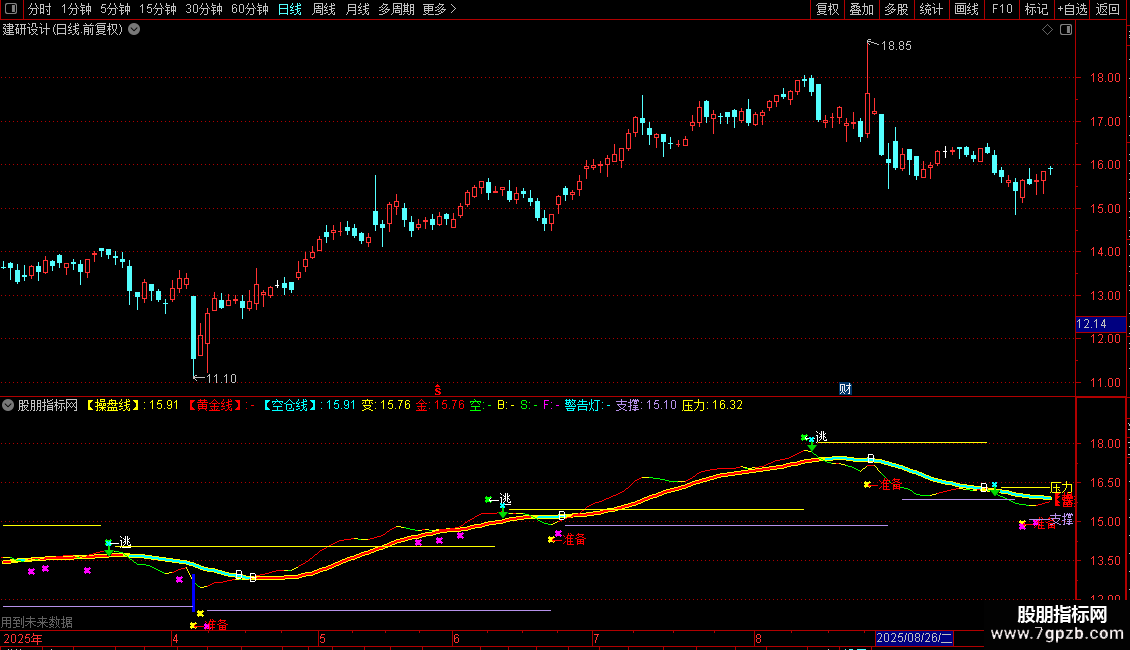Switch to the 分时 tab
Image resolution: width=1130 pixels, height=650 pixels.
[x=40, y=9]
